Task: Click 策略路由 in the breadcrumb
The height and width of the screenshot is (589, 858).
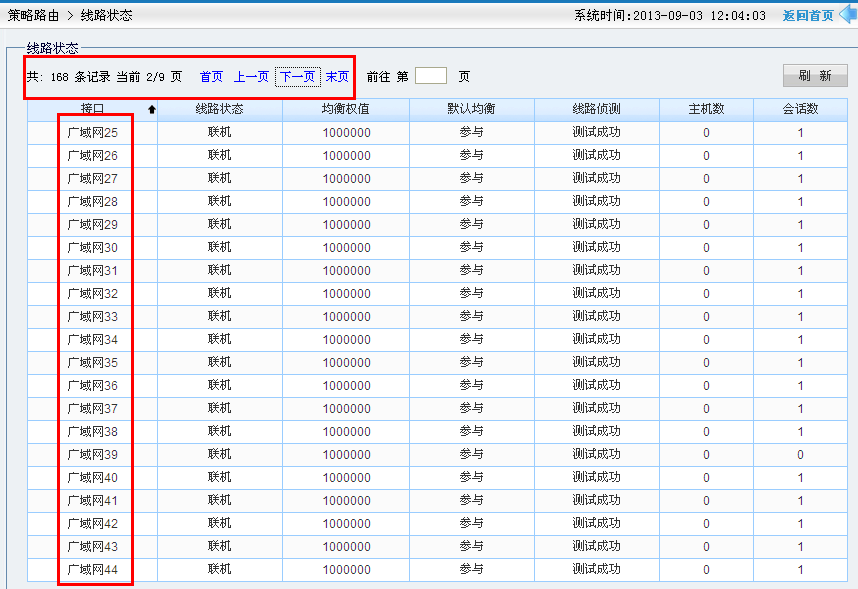Action: point(33,16)
